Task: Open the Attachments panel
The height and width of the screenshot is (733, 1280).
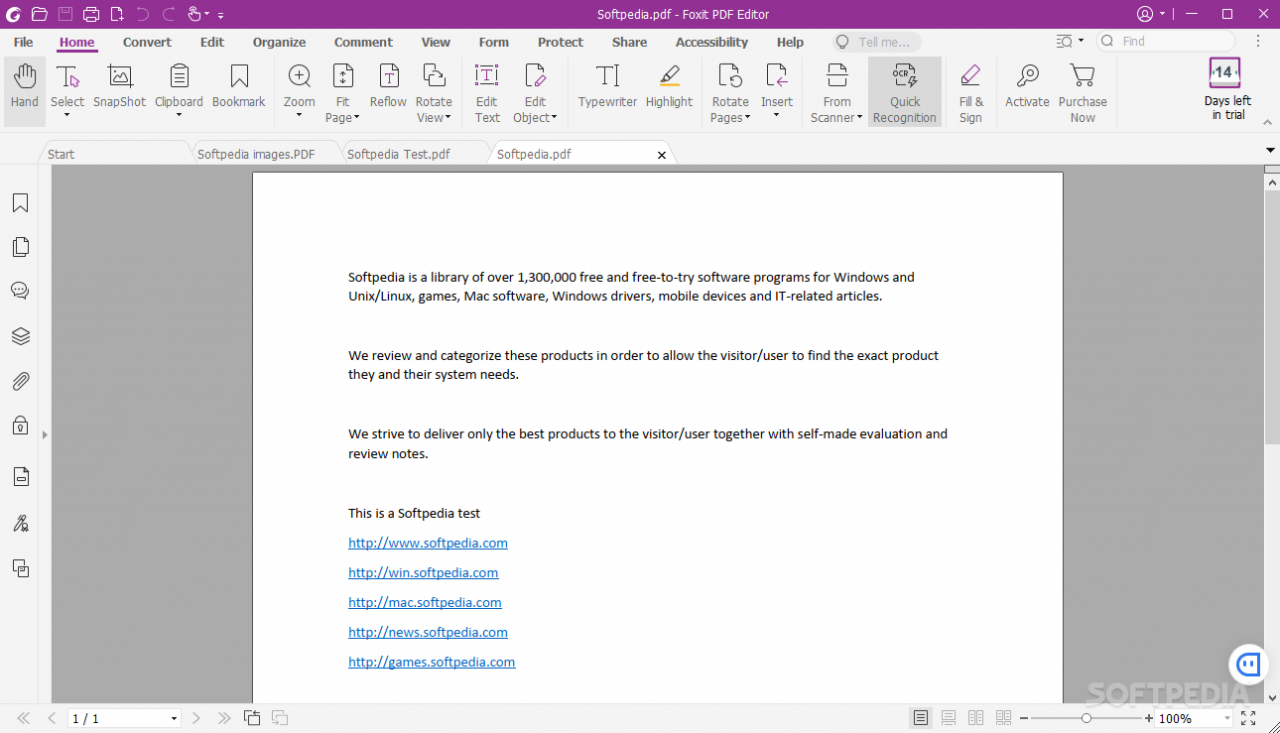Action: coord(20,381)
